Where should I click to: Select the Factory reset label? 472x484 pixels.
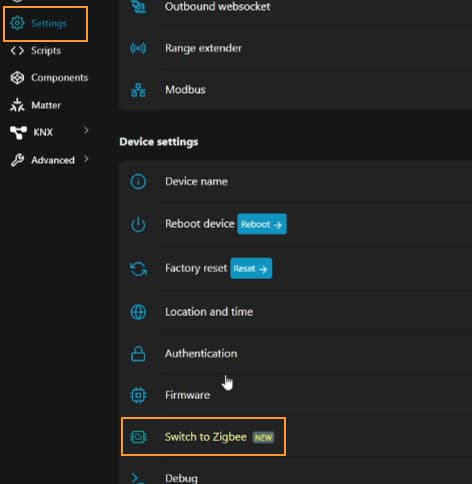196,268
